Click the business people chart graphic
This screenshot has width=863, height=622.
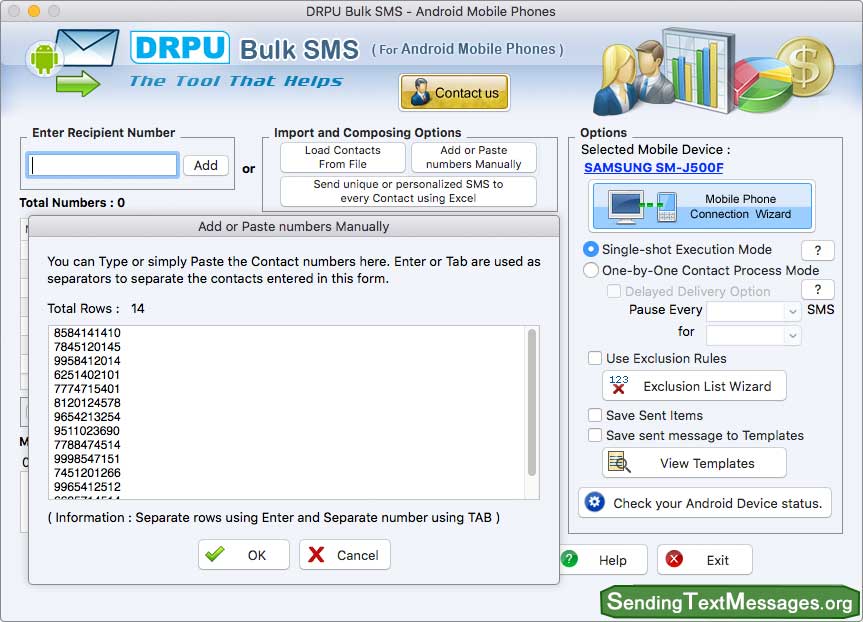tap(664, 72)
